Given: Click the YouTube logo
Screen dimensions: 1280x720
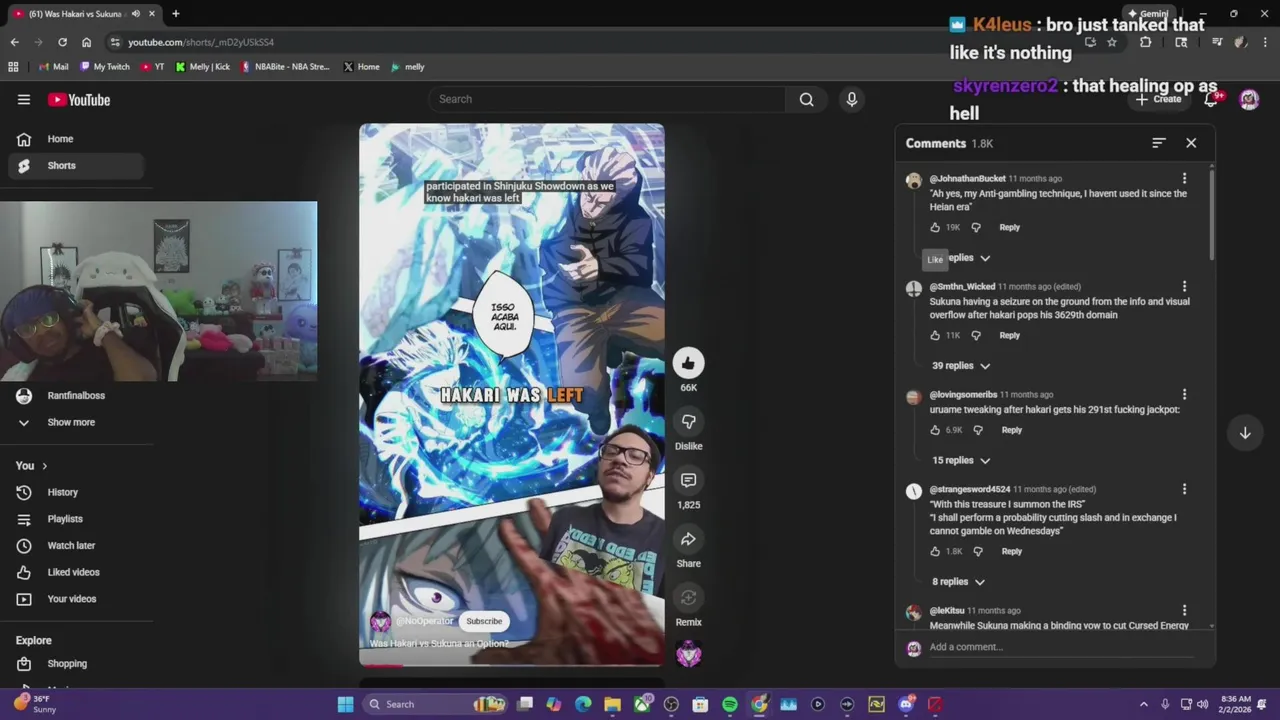Looking at the screenshot, I should tap(79, 99).
